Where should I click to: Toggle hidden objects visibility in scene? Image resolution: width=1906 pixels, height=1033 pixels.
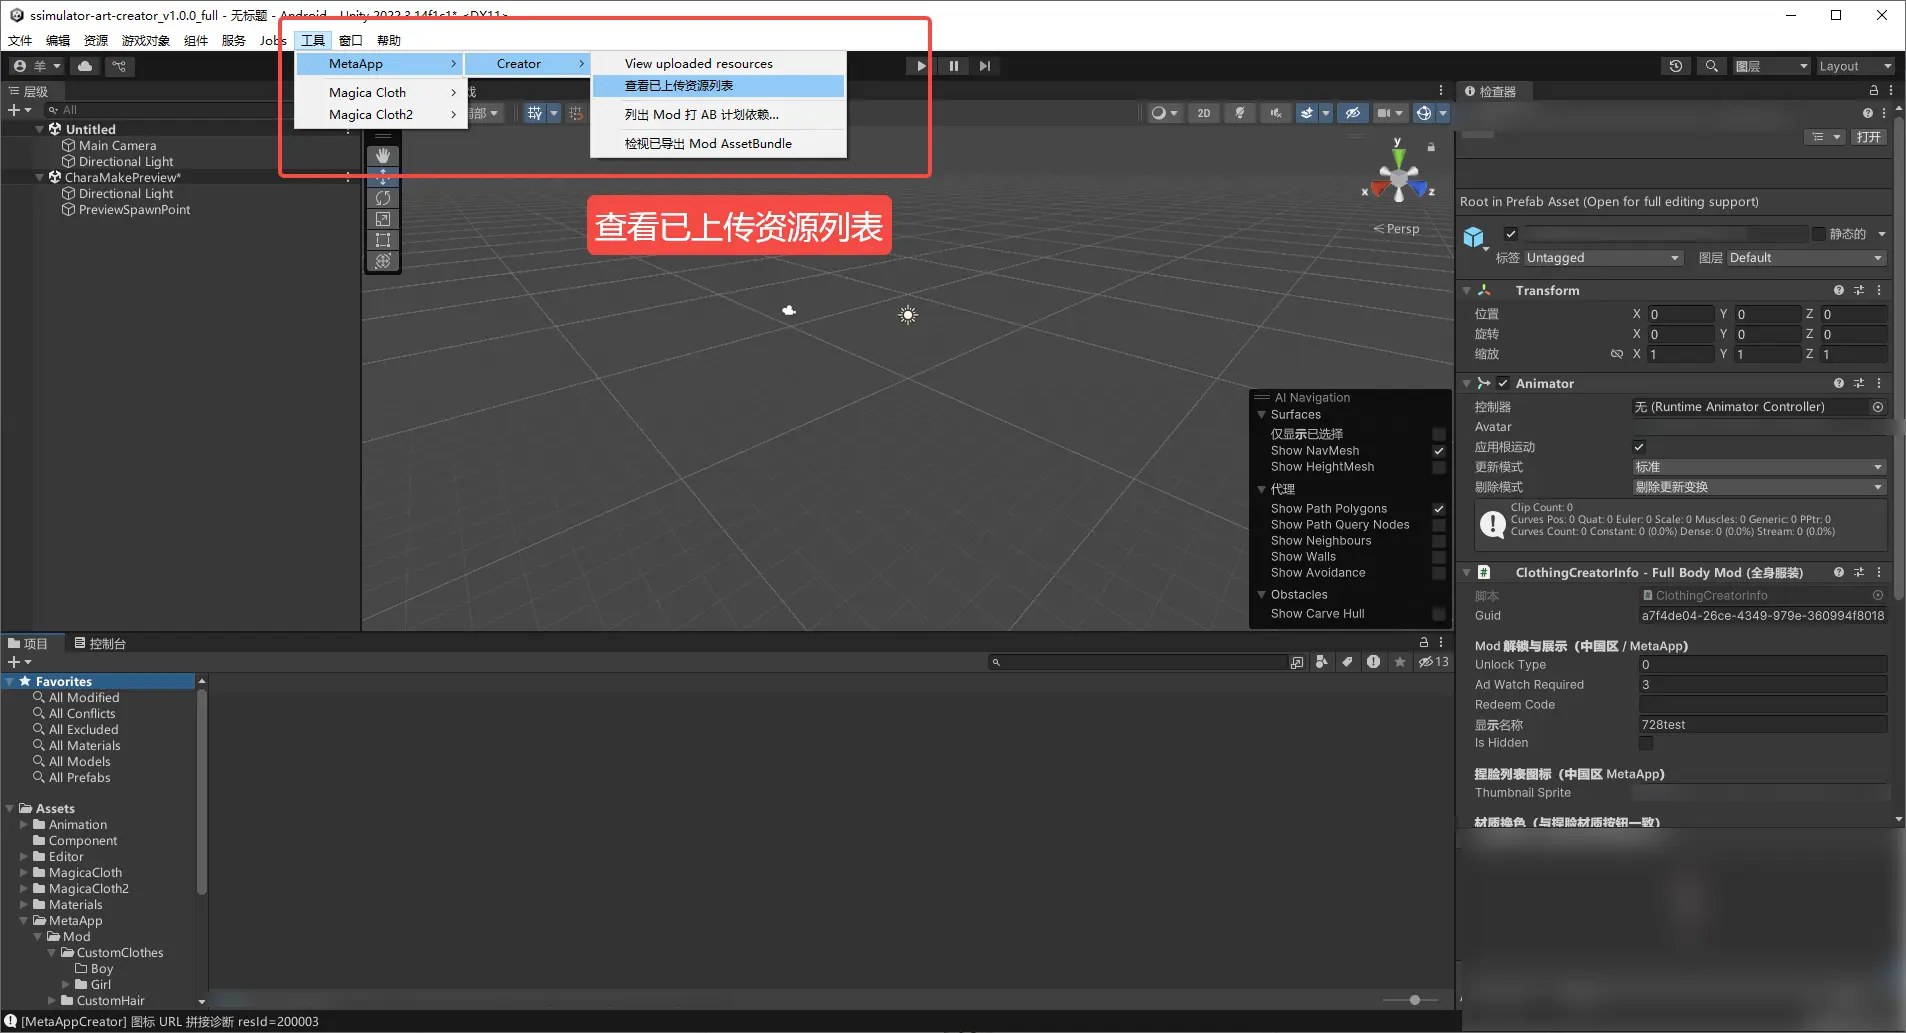pos(1353,113)
